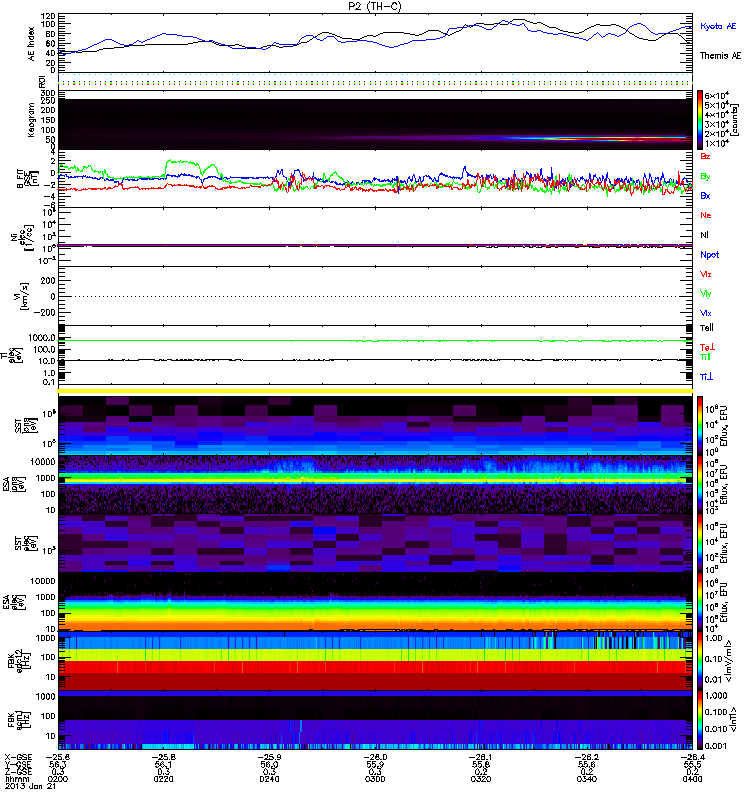Click the red Bz legend label

[705, 157]
